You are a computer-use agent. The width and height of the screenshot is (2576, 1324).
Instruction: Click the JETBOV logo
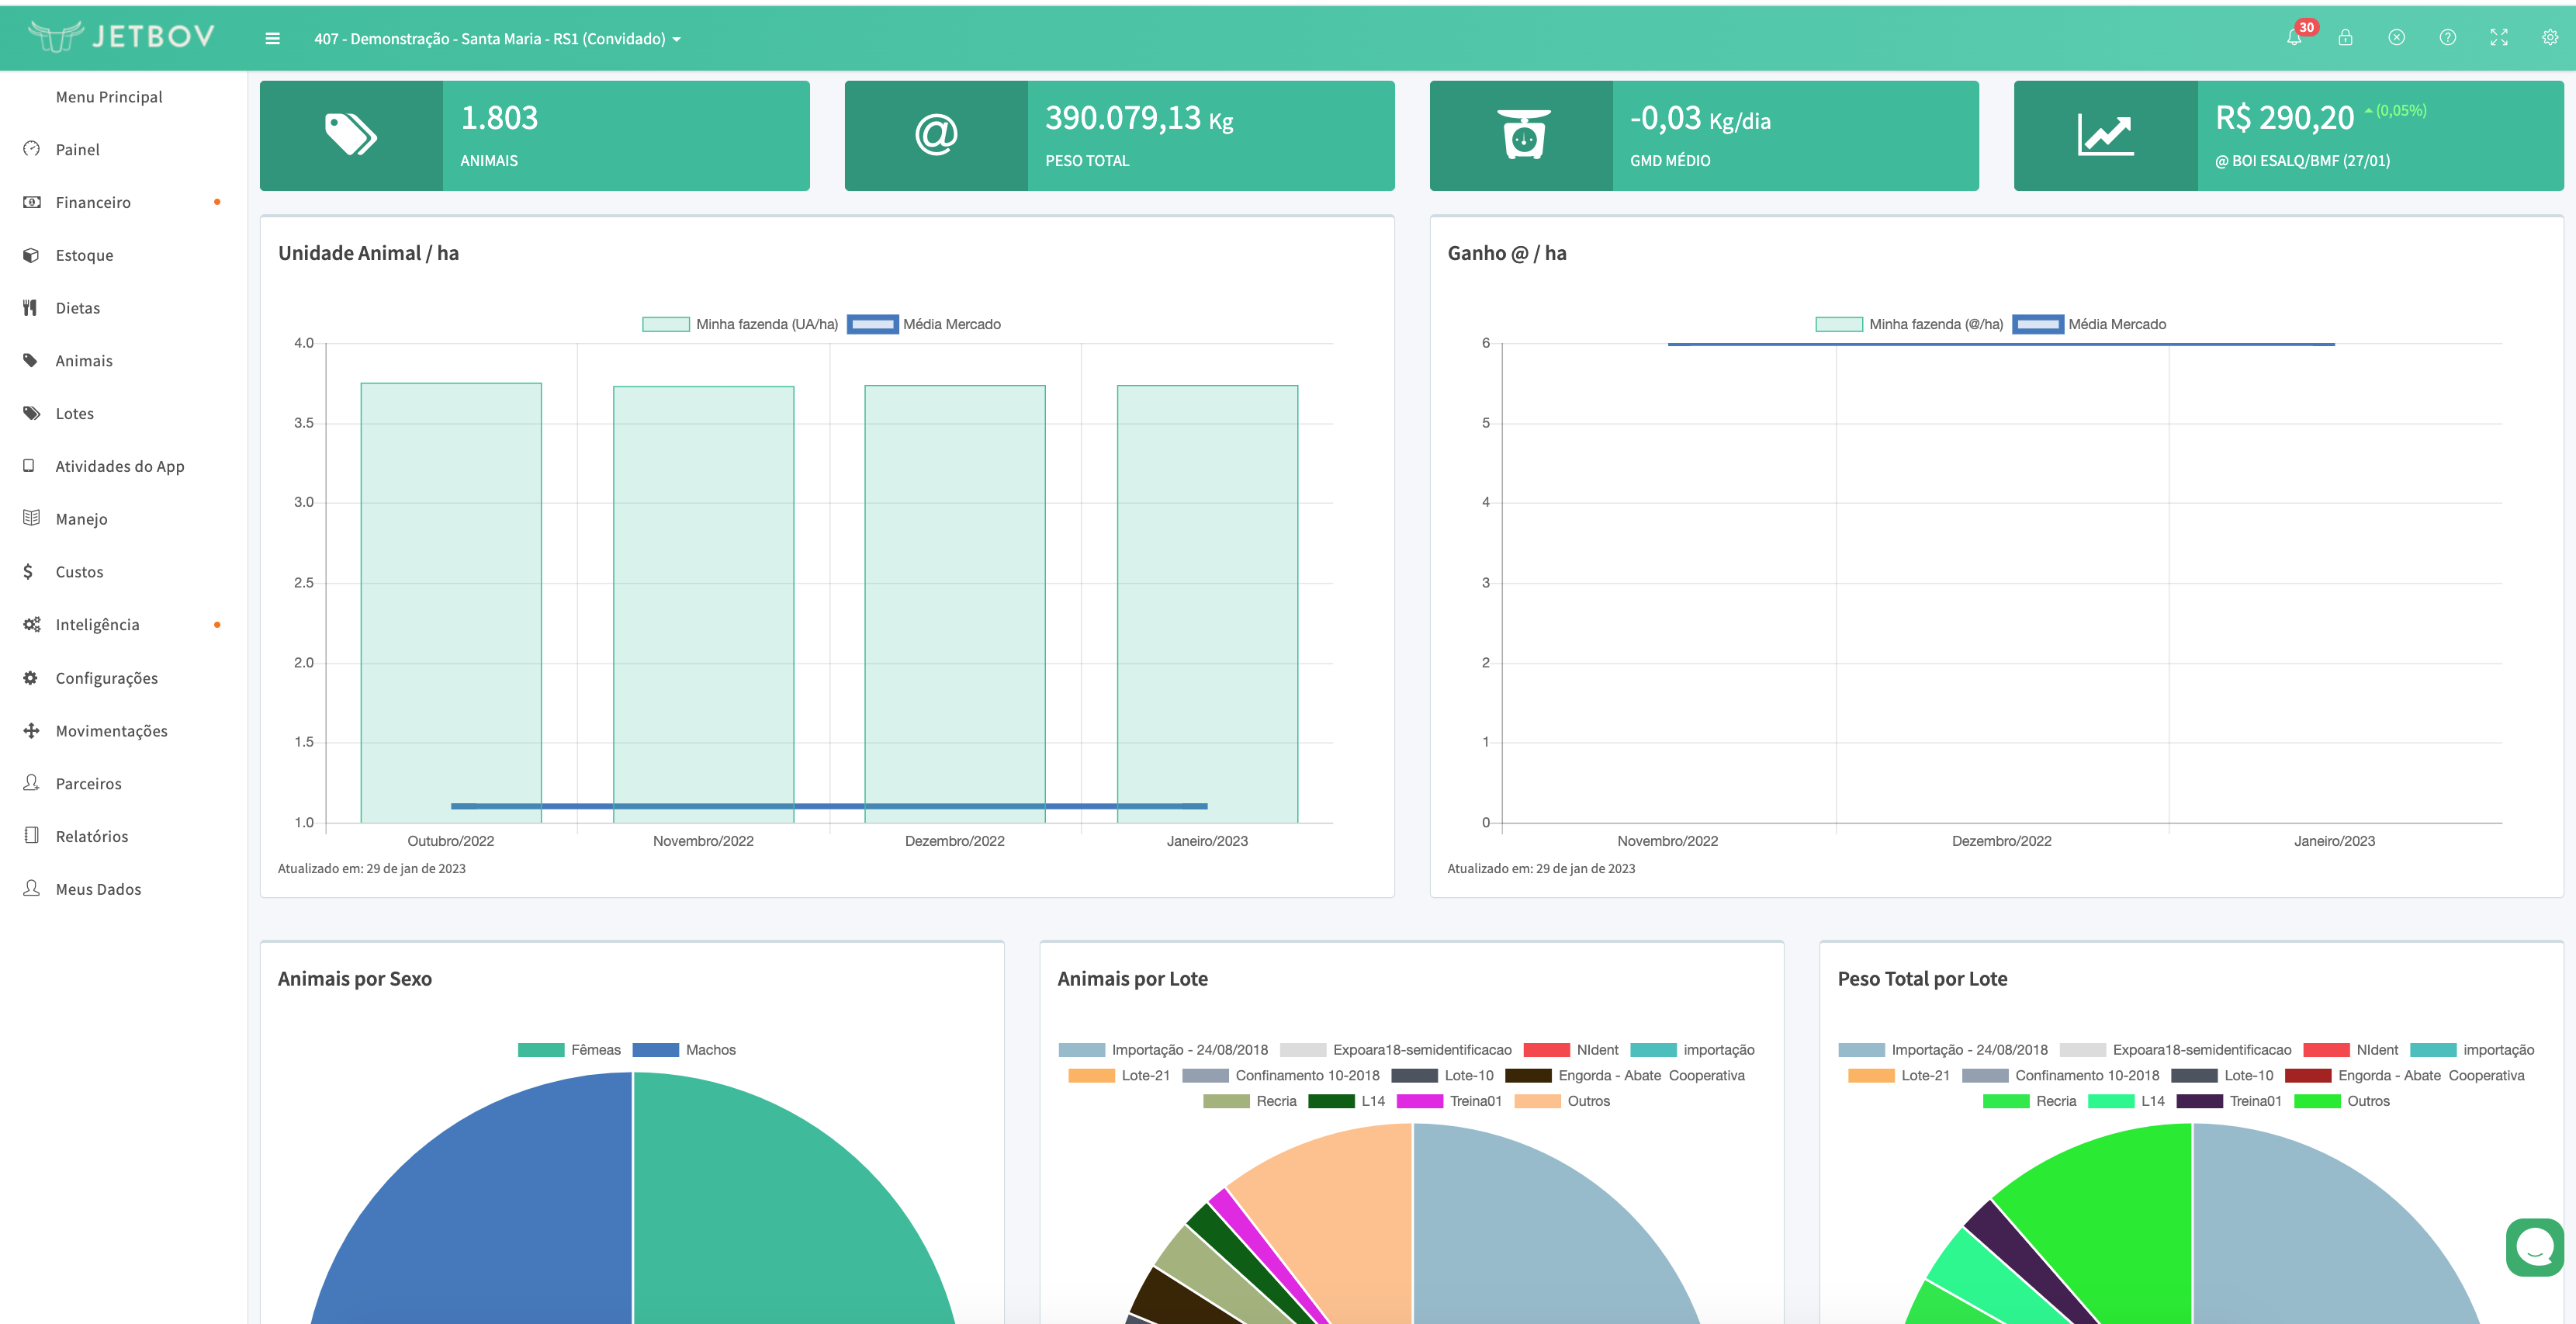(x=121, y=36)
